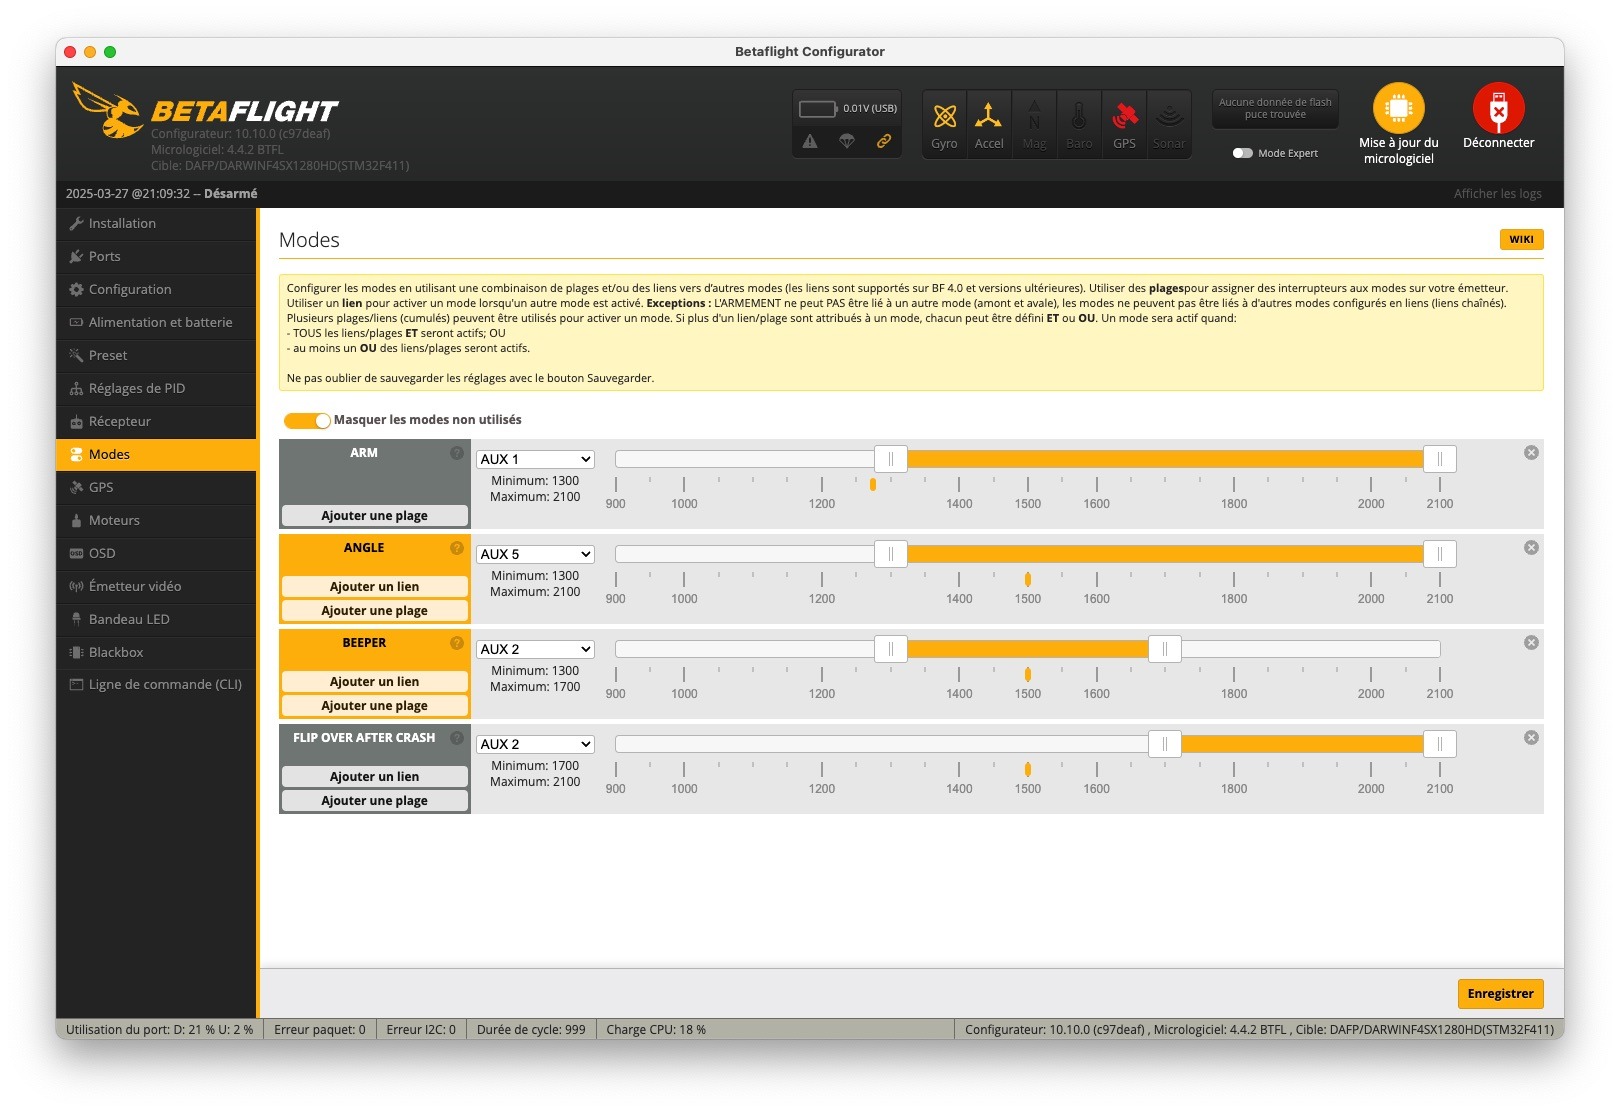Screen dimensions: 1620x1113
Task: Remove the ANGLE range
Action: (x=1531, y=548)
